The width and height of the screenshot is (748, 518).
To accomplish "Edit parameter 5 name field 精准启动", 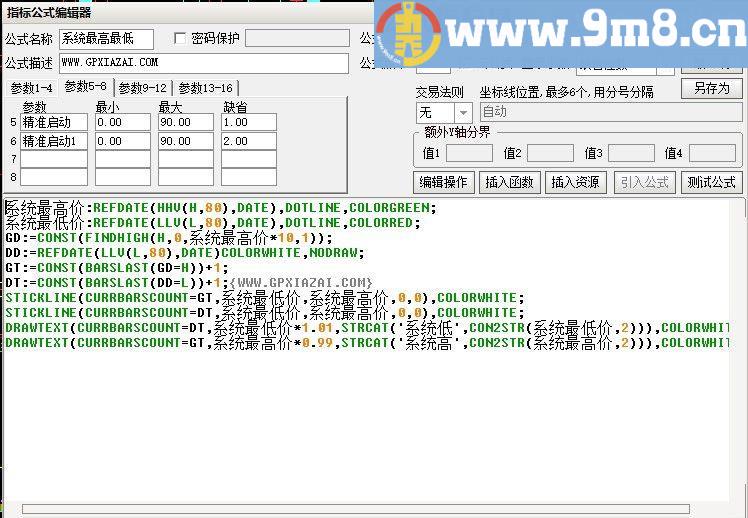I will click(x=54, y=123).
